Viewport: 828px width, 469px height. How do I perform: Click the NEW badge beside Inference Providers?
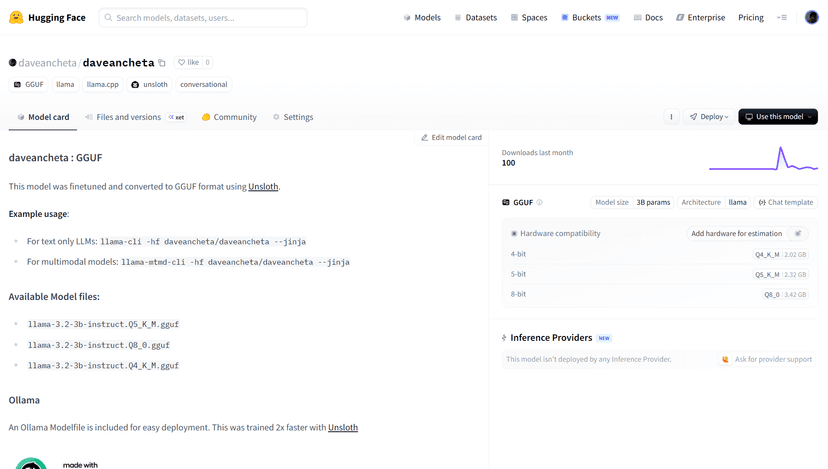604,338
